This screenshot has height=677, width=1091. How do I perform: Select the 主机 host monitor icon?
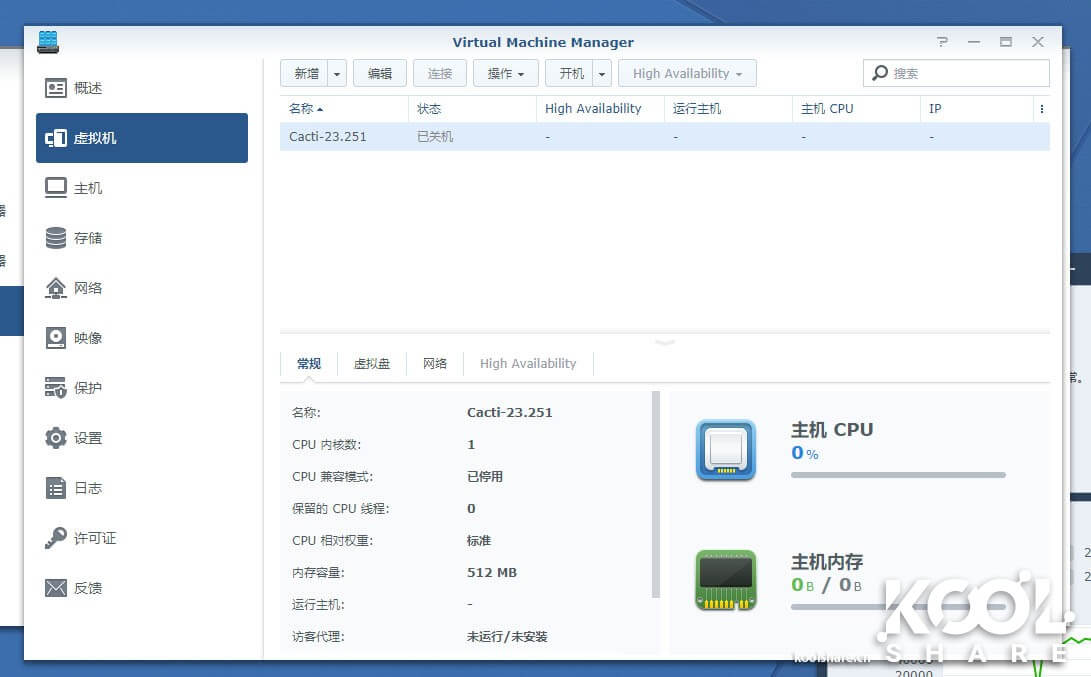pos(56,188)
